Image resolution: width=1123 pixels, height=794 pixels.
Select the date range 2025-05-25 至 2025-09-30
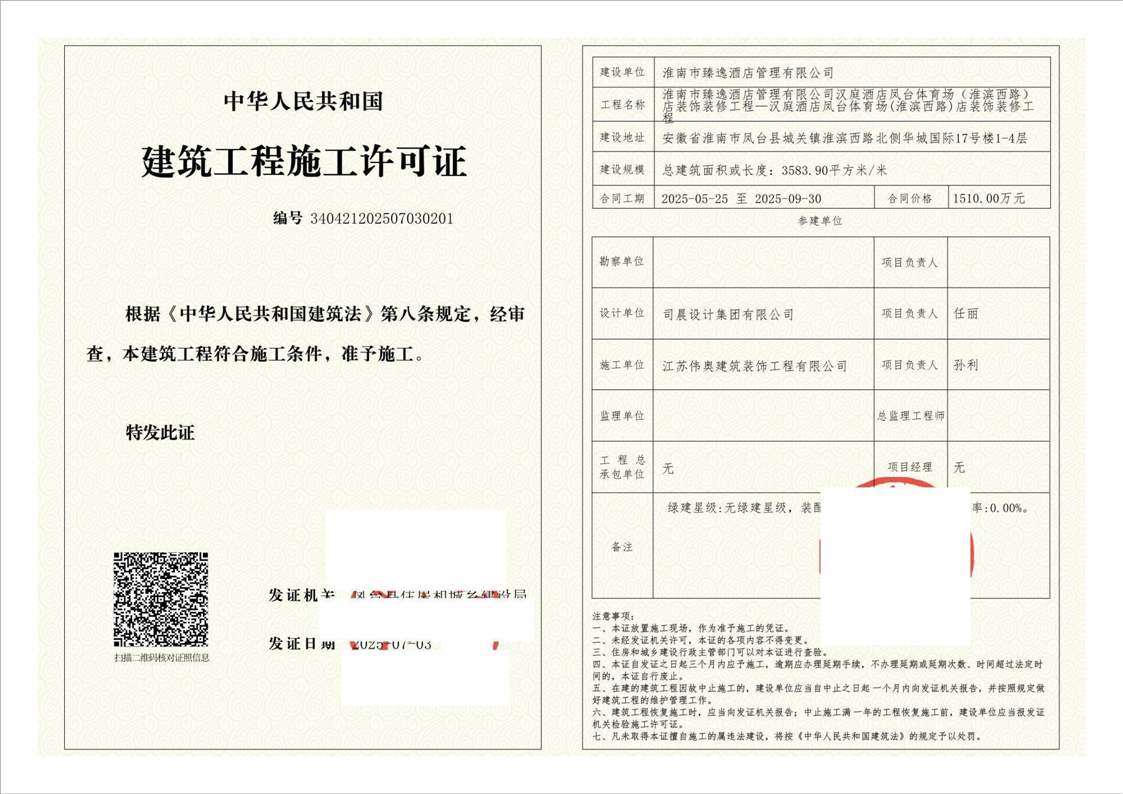741,198
